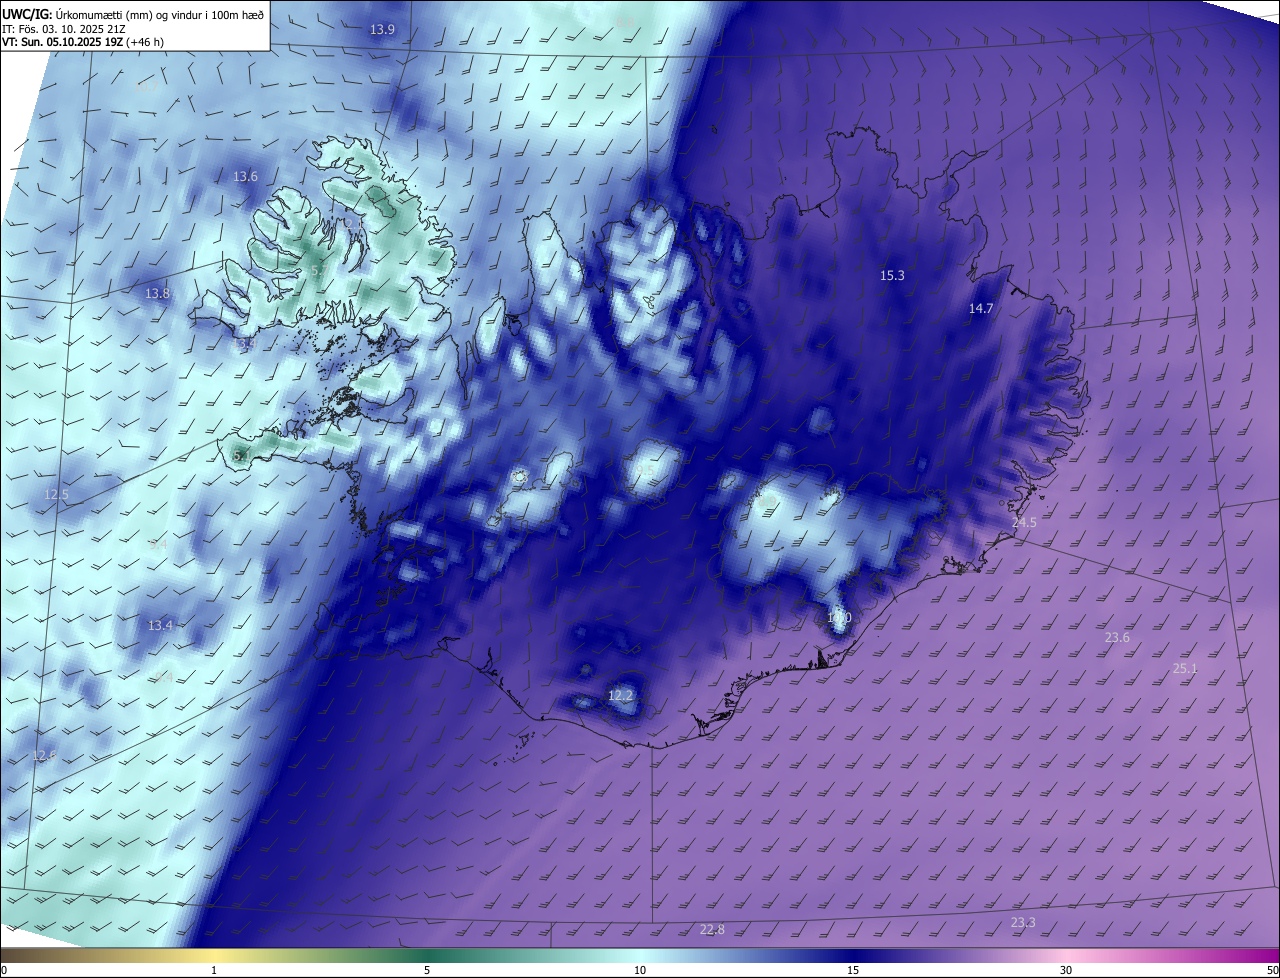Click the 13.4 value in the southwest sea
1280x978 pixels.
[x=160, y=626]
